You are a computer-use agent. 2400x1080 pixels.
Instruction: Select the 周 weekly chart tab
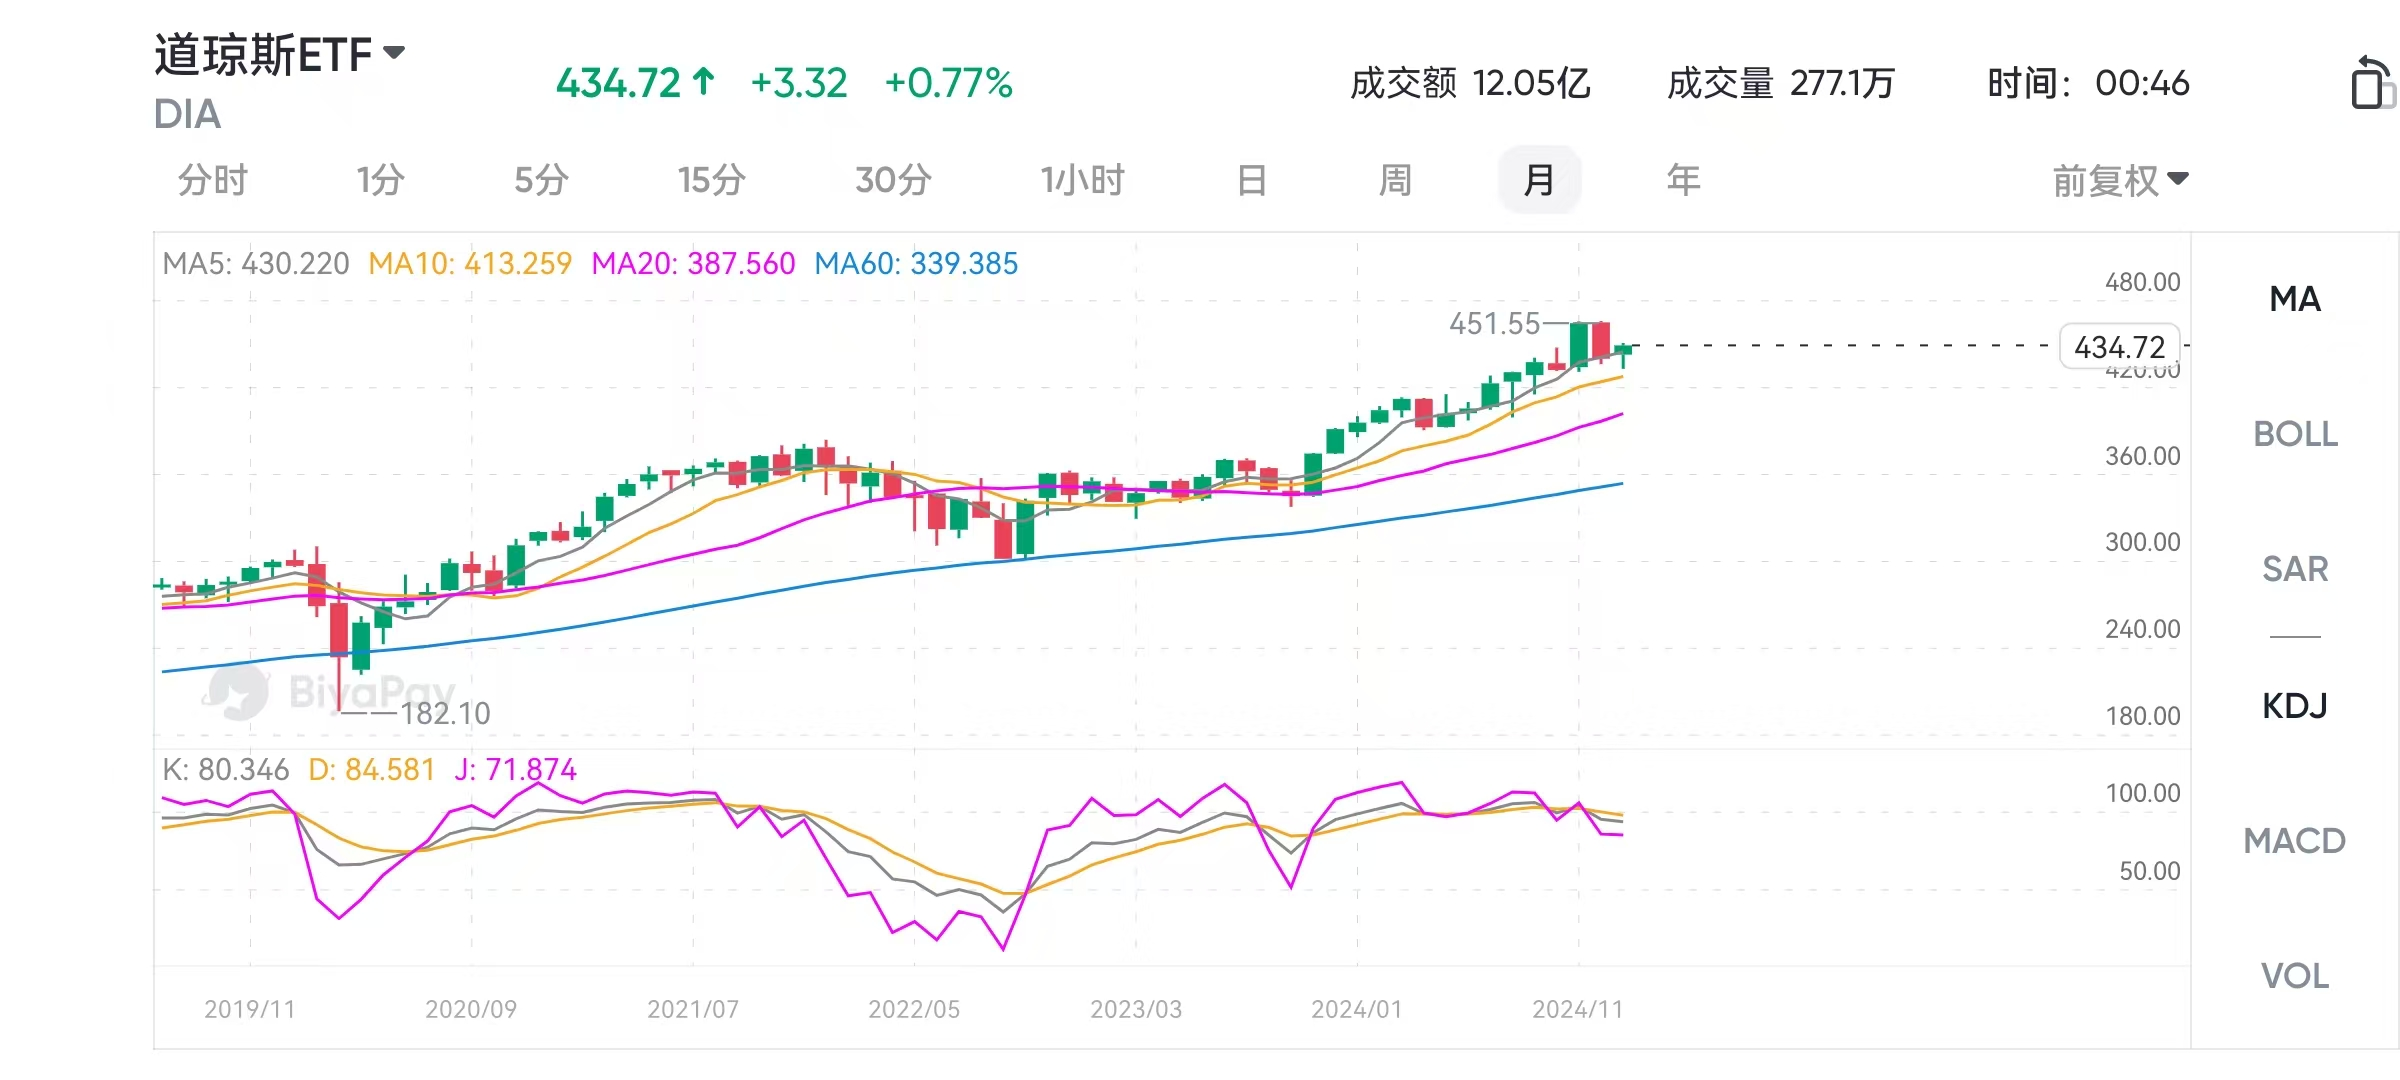click(x=1395, y=181)
